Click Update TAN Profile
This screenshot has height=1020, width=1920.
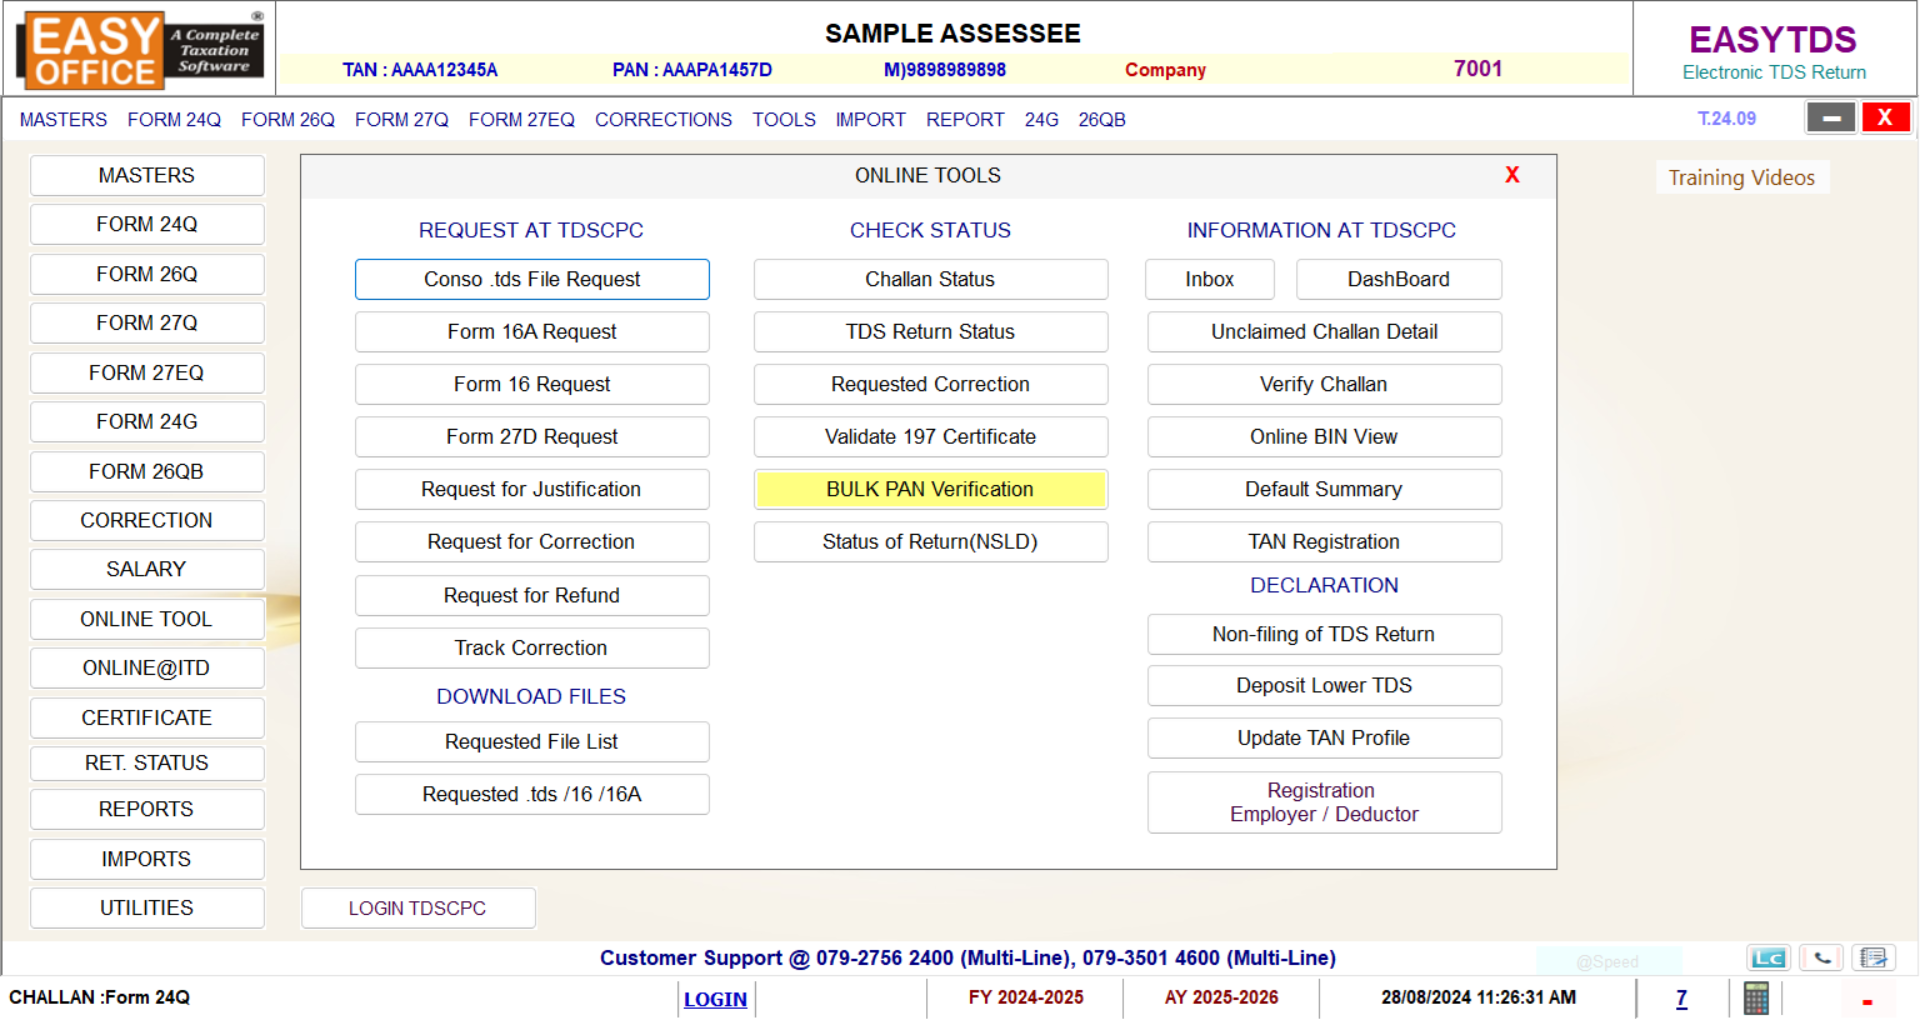click(x=1325, y=738)
